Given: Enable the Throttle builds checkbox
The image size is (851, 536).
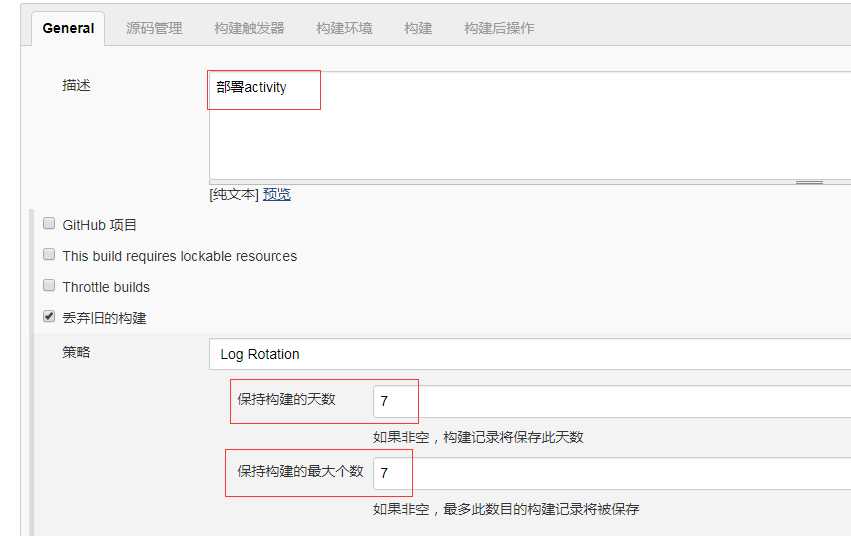Looking at the screenshot, I should [49, 285].
